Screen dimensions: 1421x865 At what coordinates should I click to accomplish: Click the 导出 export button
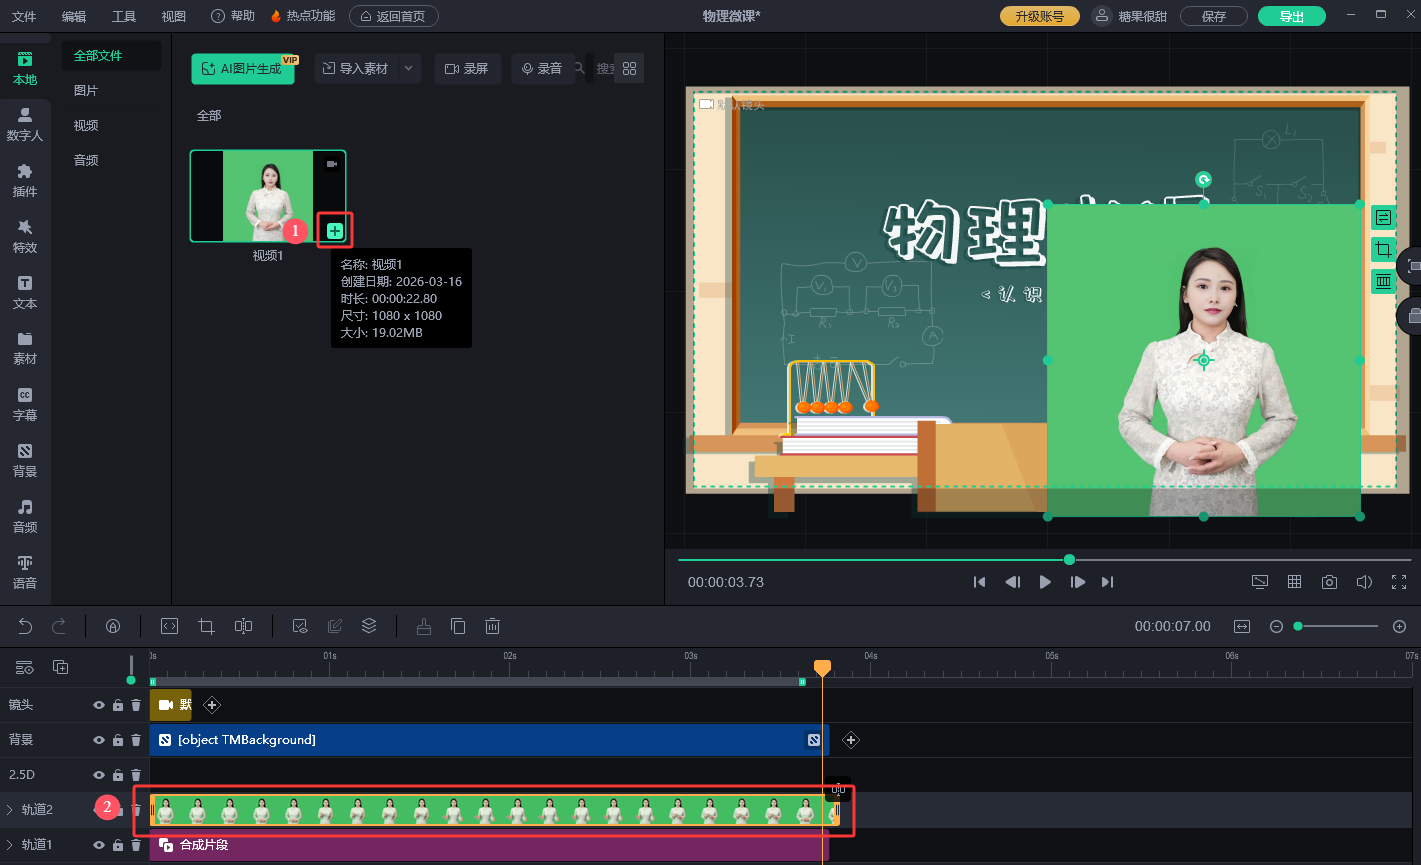click(1291, 16)
